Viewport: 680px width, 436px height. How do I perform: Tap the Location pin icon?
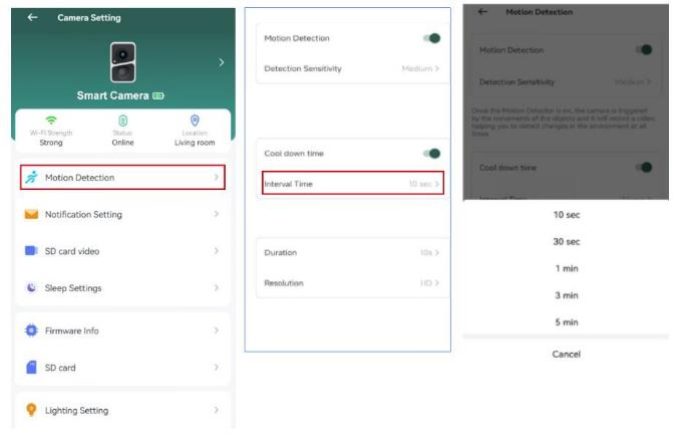point(194,120)
